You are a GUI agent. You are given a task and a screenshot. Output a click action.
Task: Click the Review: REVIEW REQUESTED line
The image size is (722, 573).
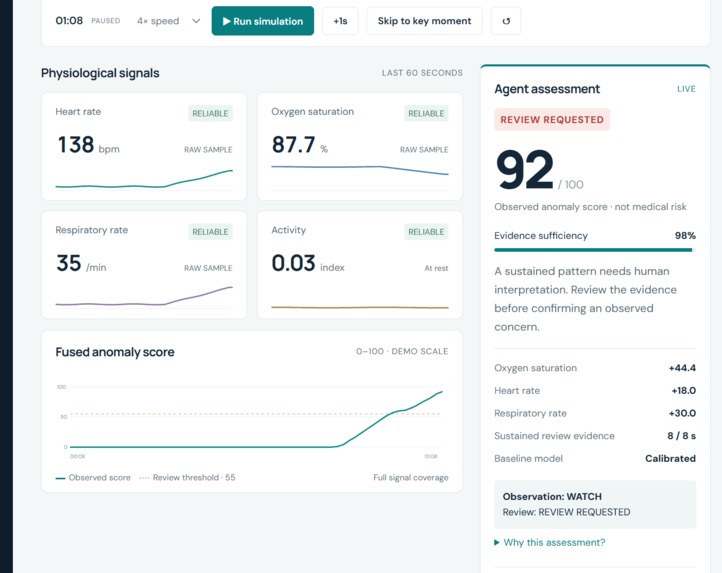point(566,512)
